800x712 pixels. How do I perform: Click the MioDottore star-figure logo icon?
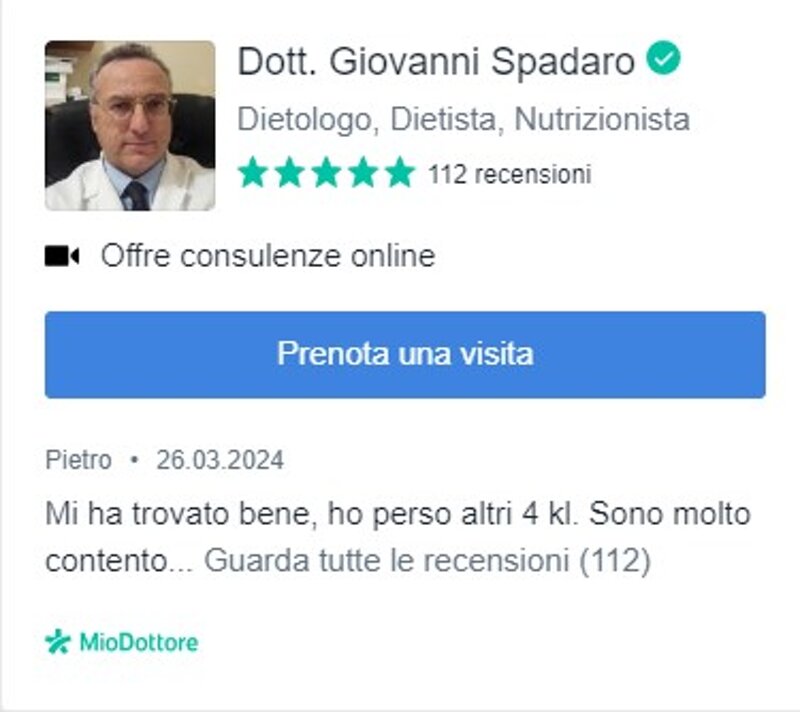tap(58, 641)
